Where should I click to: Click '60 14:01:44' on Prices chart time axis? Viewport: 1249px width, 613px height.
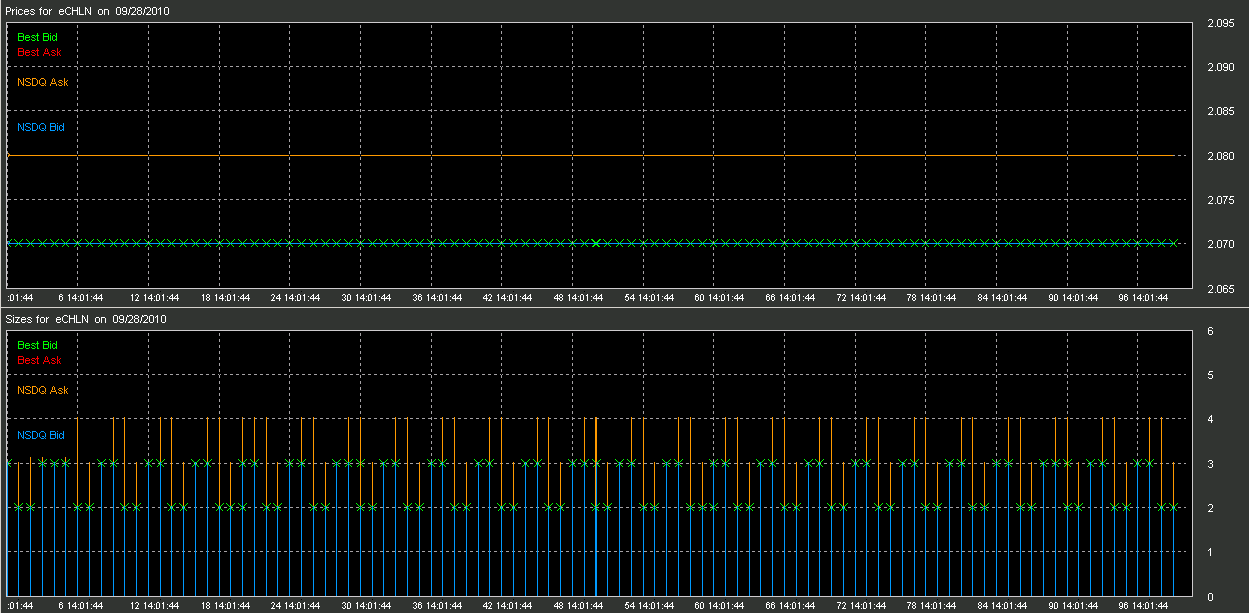tap(721, 297)
